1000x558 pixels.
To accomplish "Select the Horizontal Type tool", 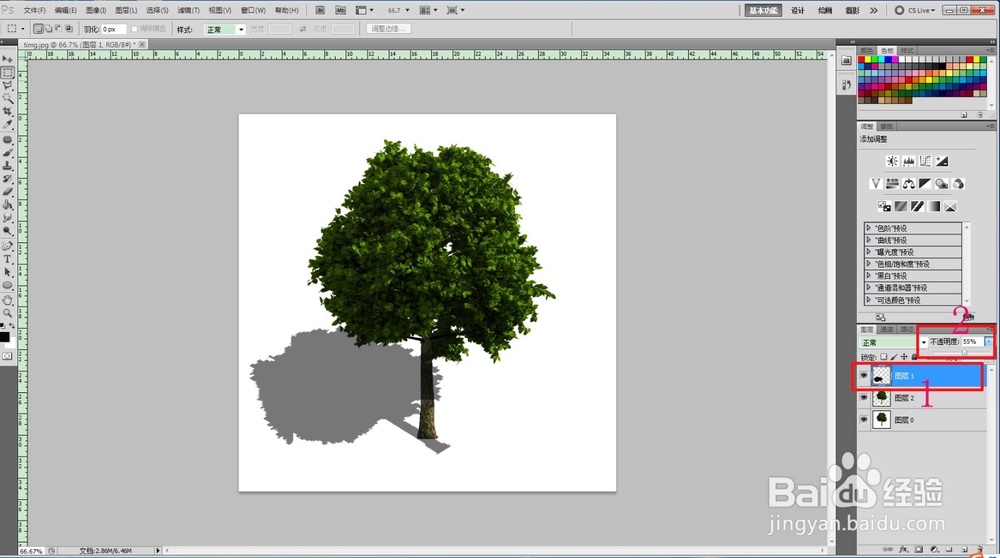I will tap(8, 258).
